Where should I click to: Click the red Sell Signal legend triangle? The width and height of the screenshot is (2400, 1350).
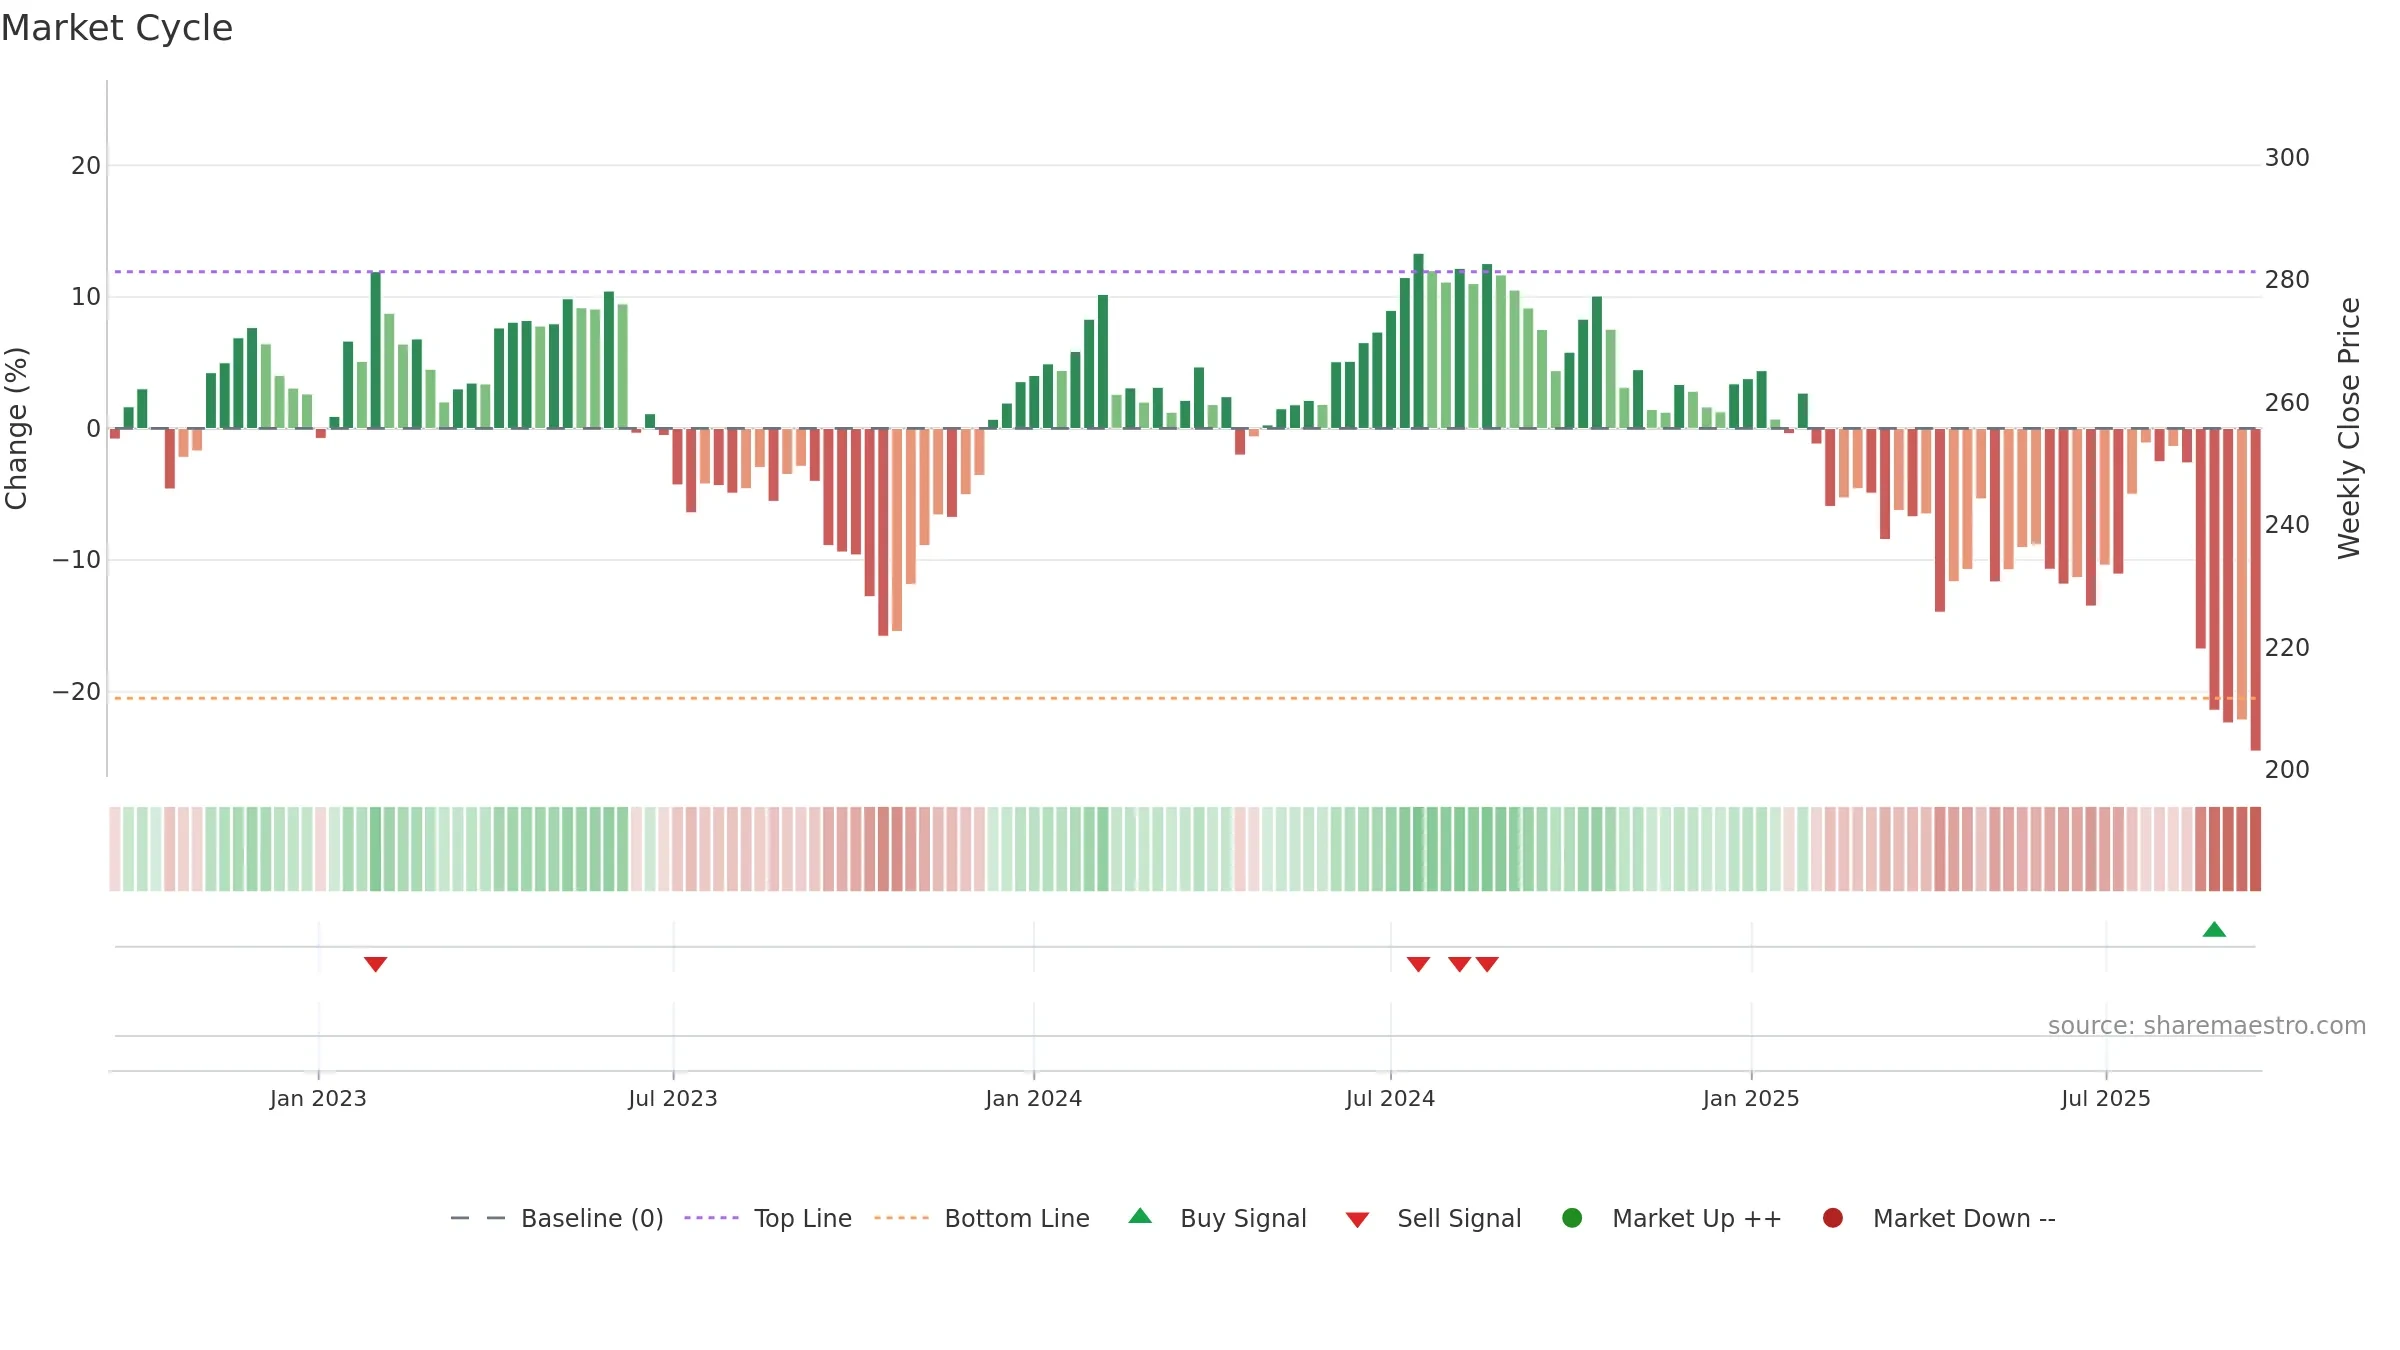(1357, 1220)
